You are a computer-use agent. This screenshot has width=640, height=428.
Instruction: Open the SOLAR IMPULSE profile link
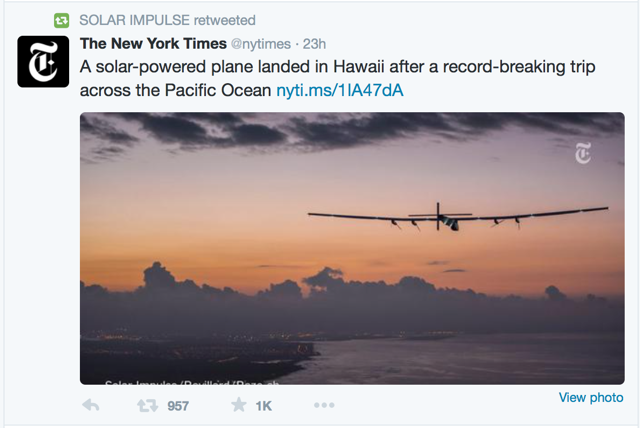[134, 20]
